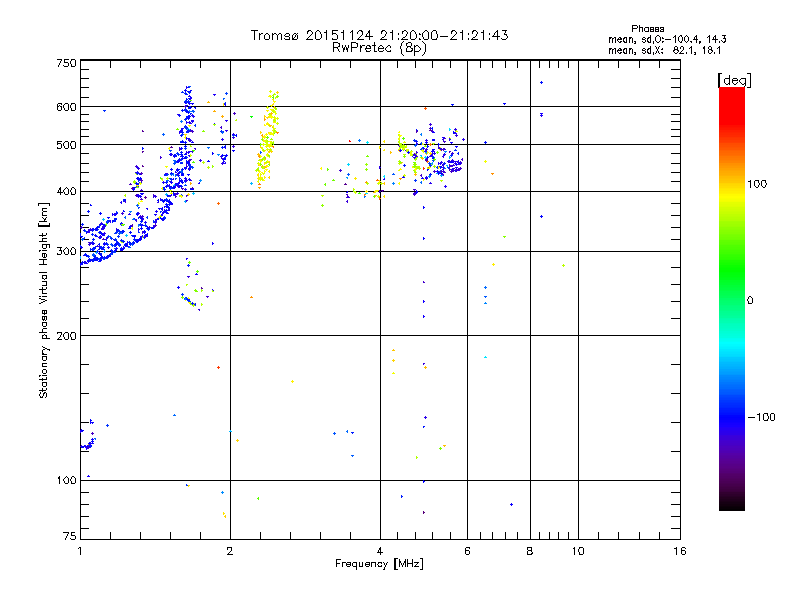
Task: Click the y-axis tick label '75'
Action: tap(70, 536)
